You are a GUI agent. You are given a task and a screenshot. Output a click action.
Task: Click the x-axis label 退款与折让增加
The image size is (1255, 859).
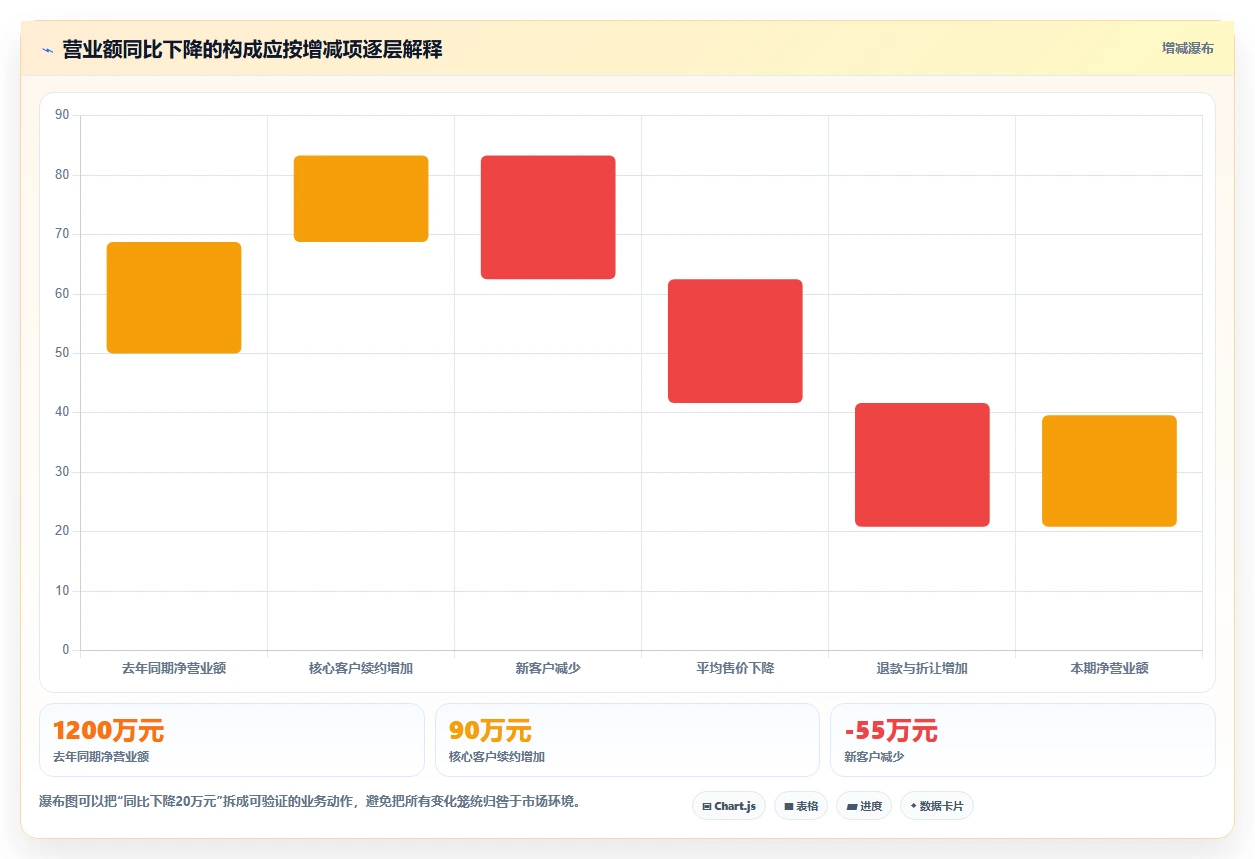point(922,668)
